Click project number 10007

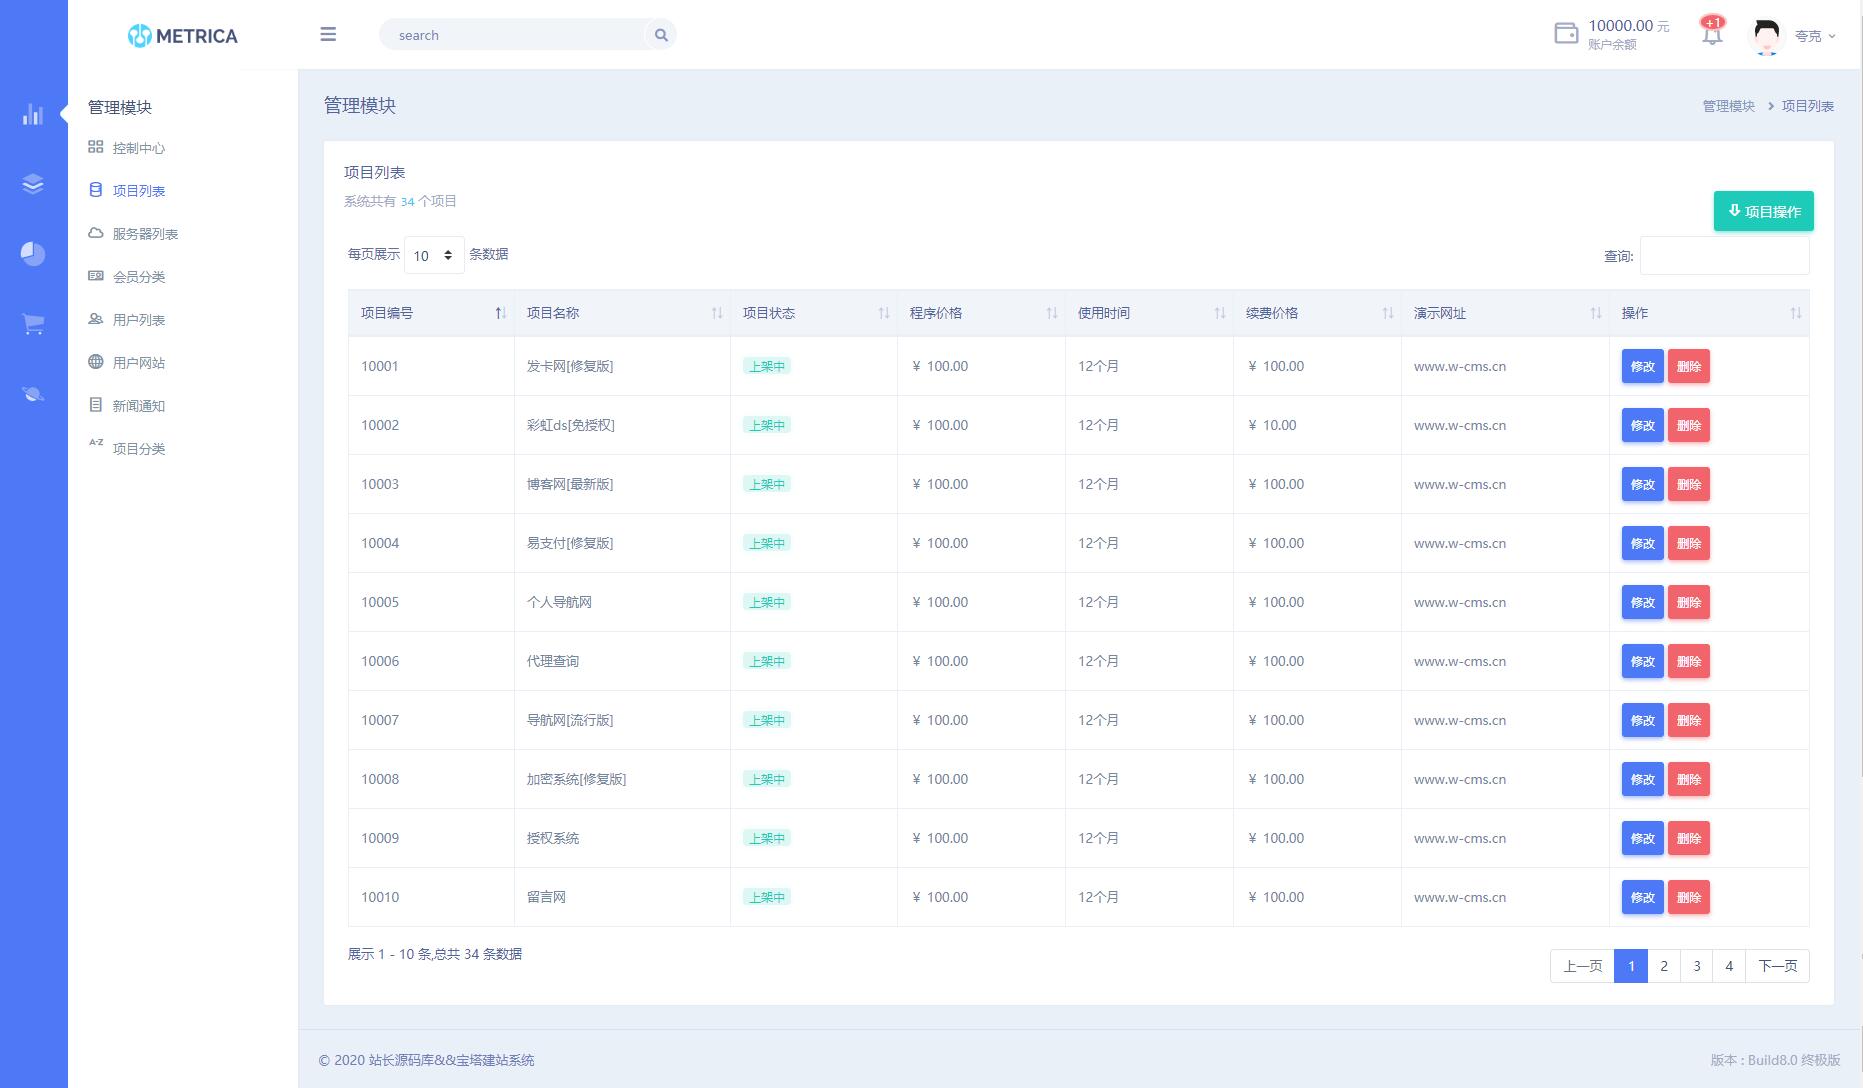(380, 720)
